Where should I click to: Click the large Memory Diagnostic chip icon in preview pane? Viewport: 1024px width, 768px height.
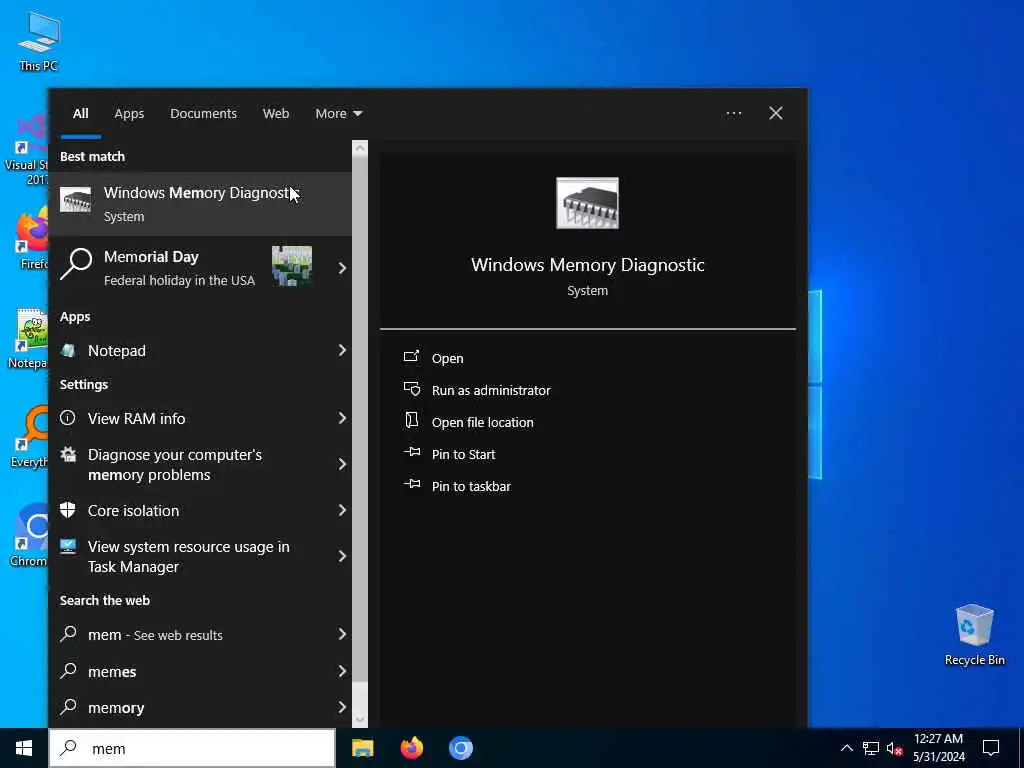pos(587,203)
